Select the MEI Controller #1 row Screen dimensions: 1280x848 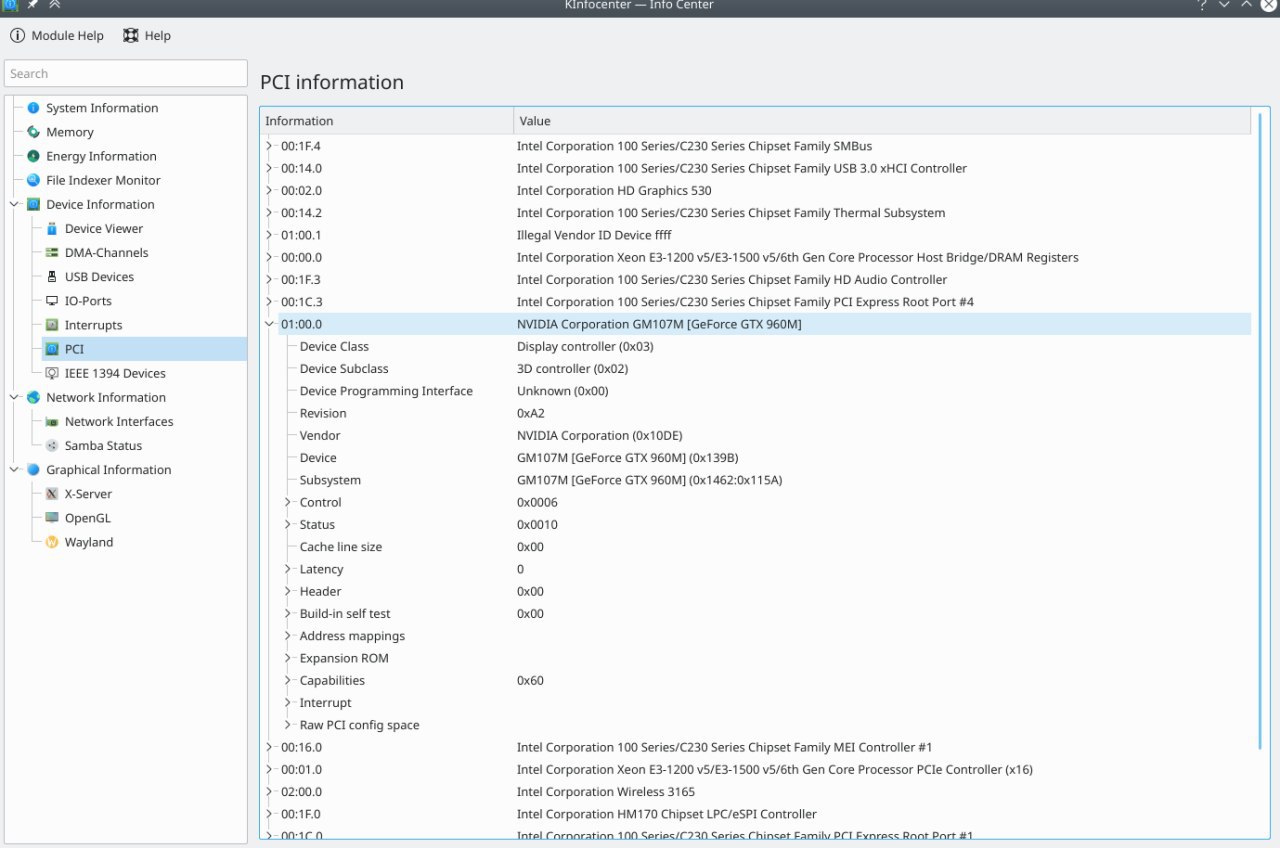tap(755, 747)
